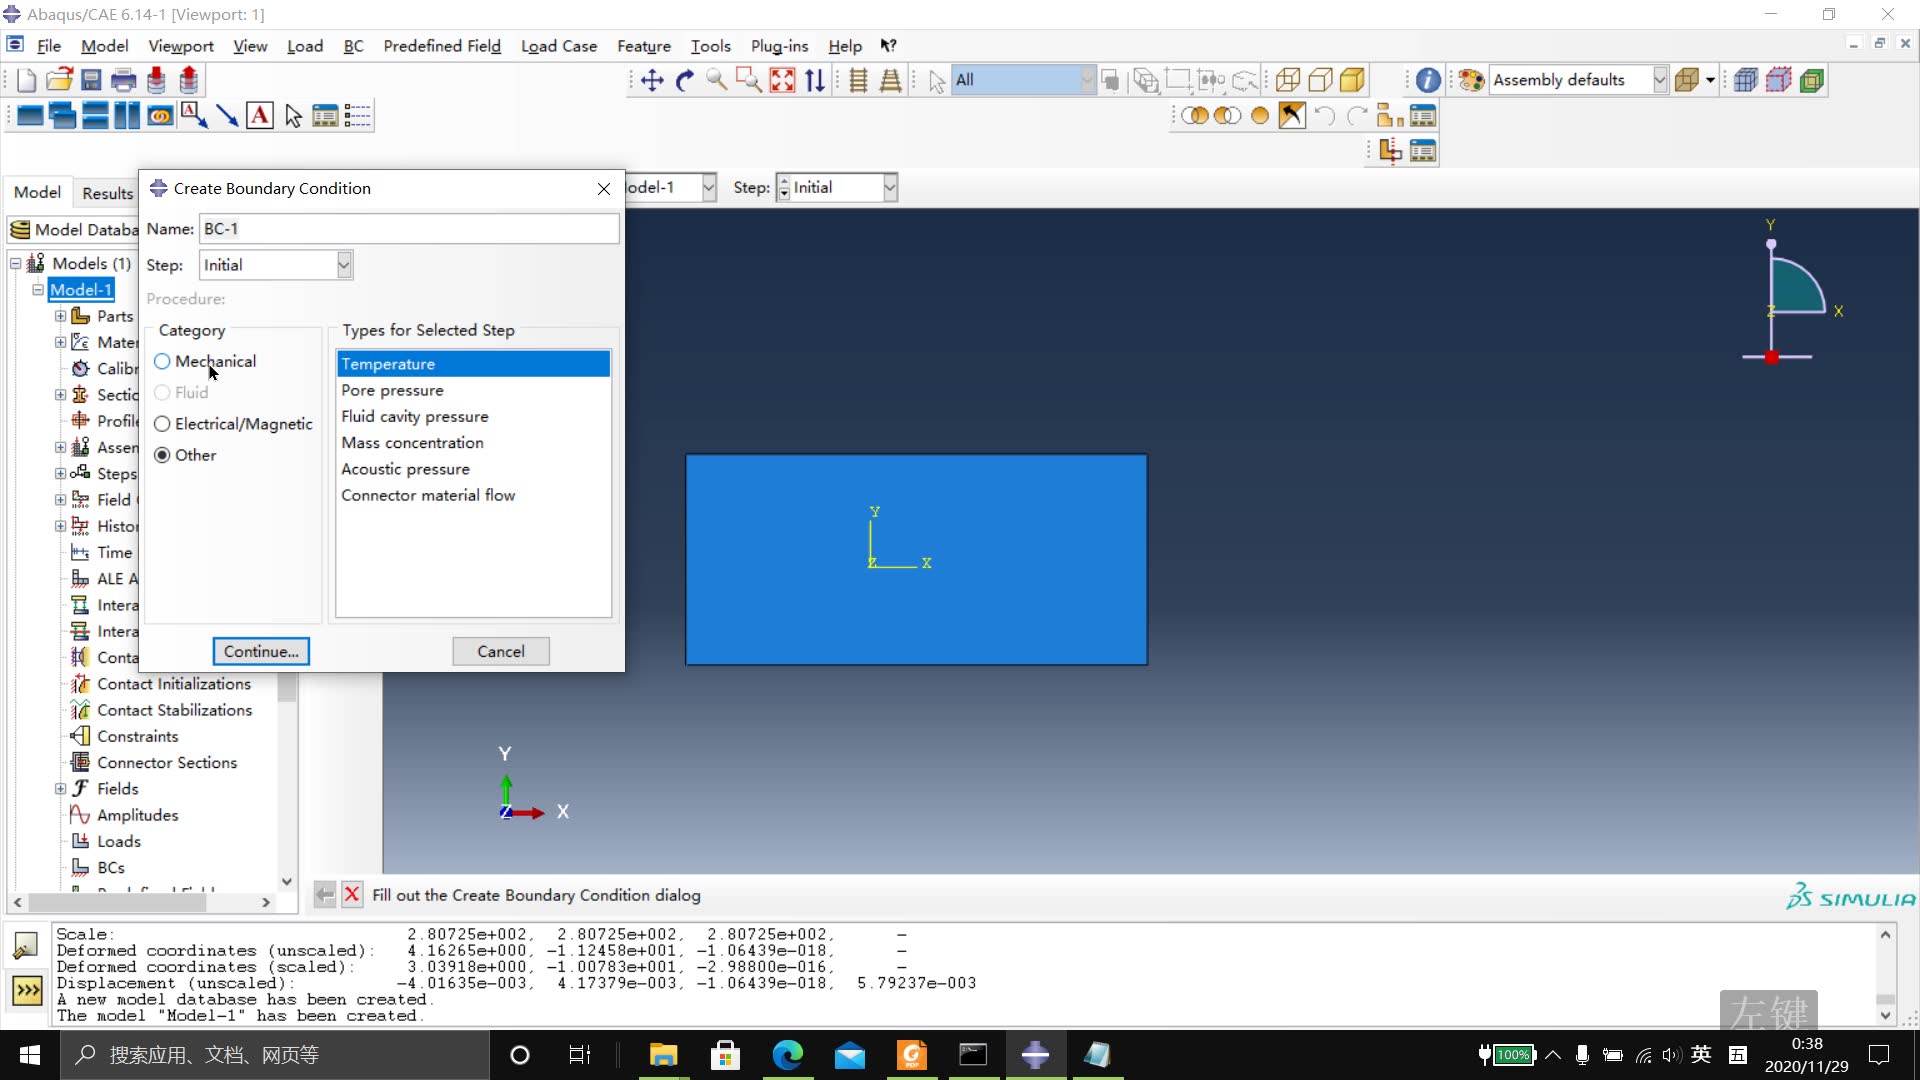This screenshot has width=1920, height=1080.
Task: Click the Cascade Viewports icon
Action: tap(62, 116)
